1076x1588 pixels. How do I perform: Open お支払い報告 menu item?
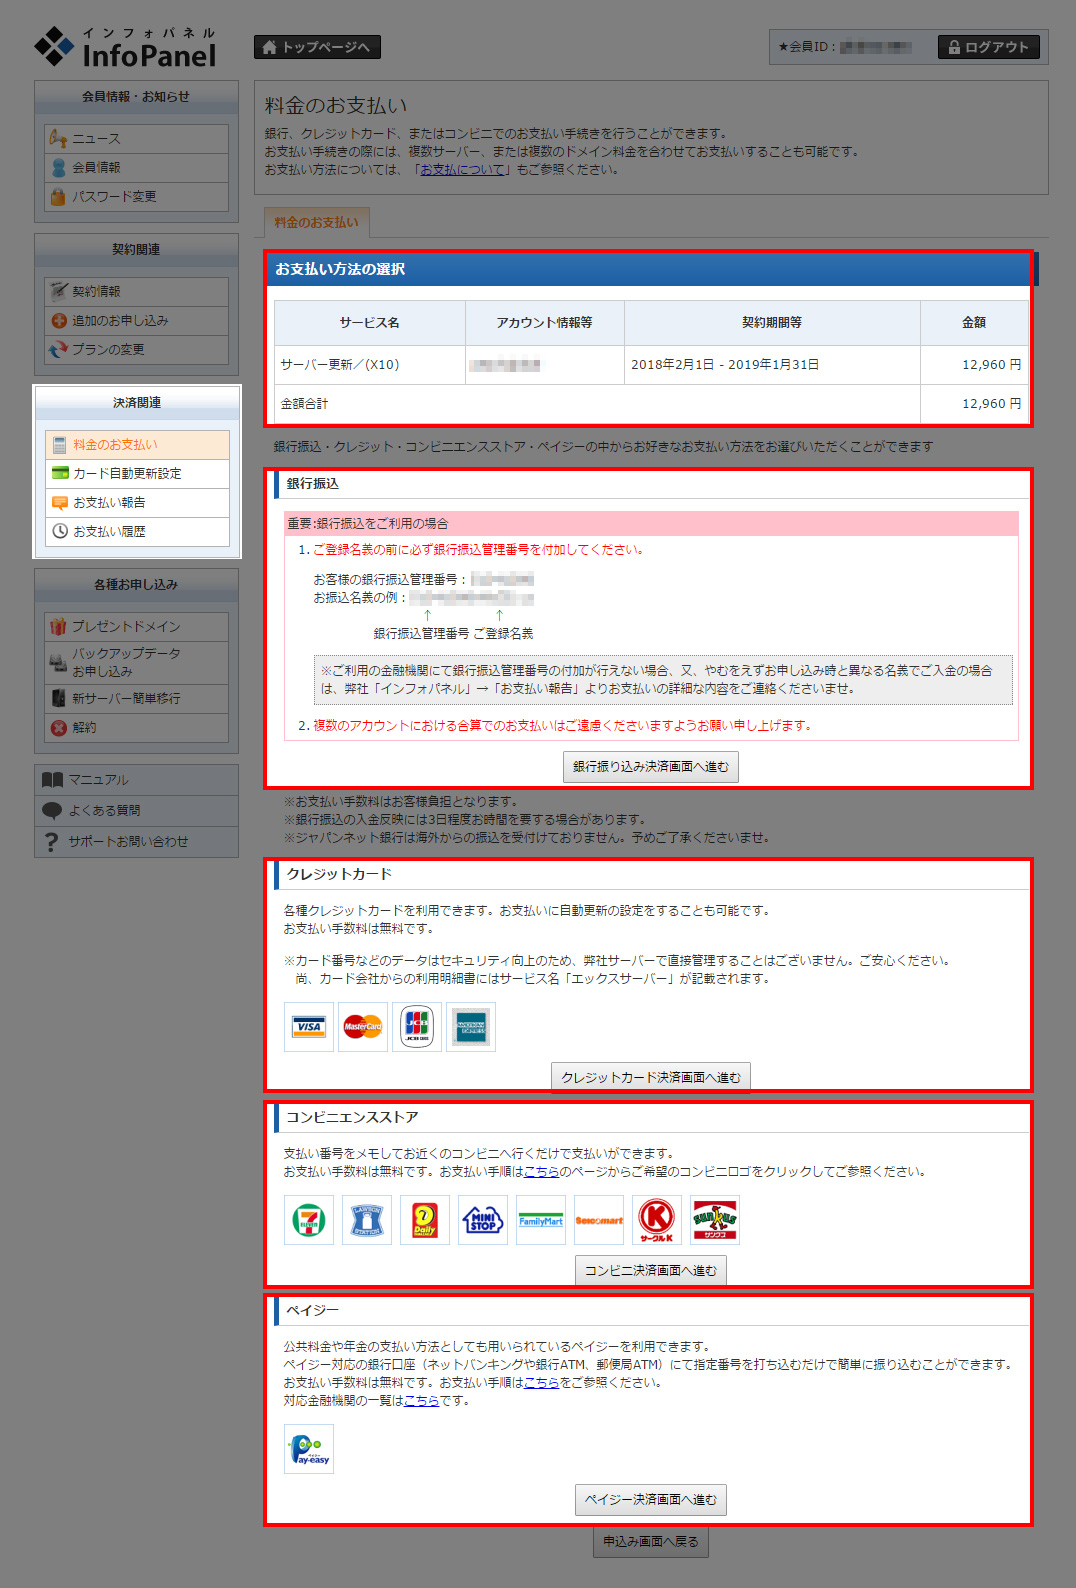click(x=137, y=502)
